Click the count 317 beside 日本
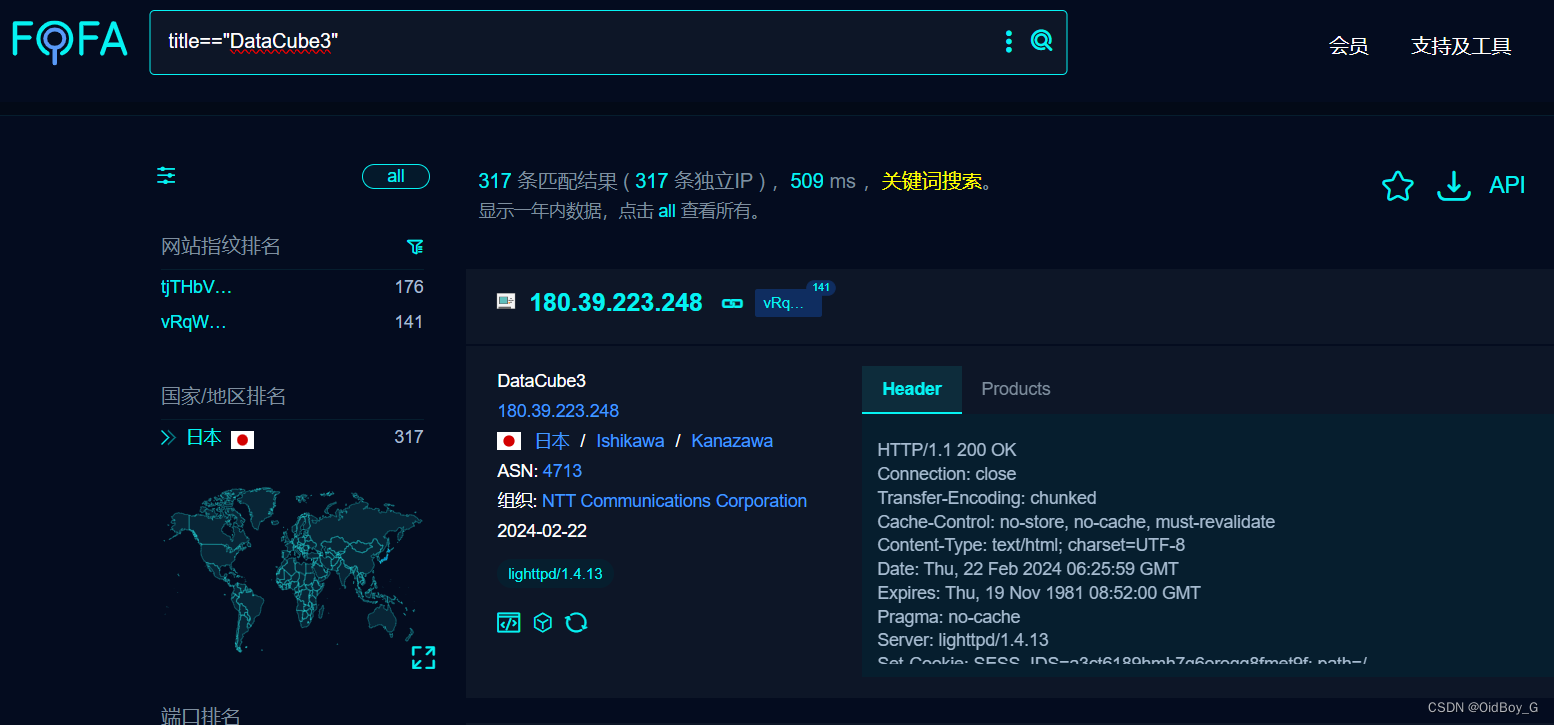Screen dimensions: 1554x725 coord(409,437)
